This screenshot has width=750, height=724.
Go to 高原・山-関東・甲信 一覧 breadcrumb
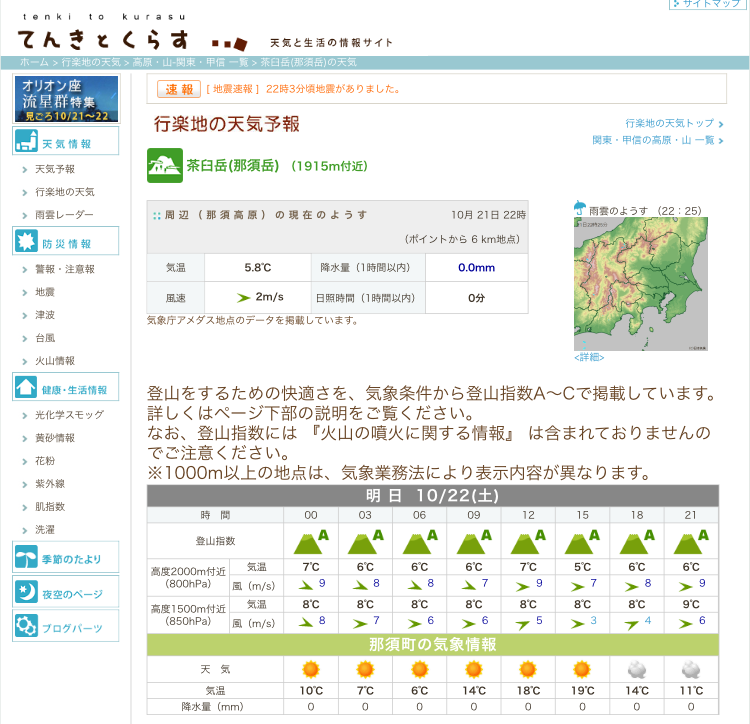coord(190,62)
